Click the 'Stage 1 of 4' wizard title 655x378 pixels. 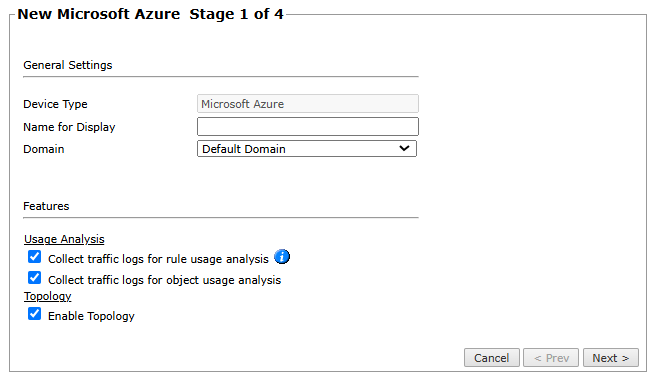[236, 14]
